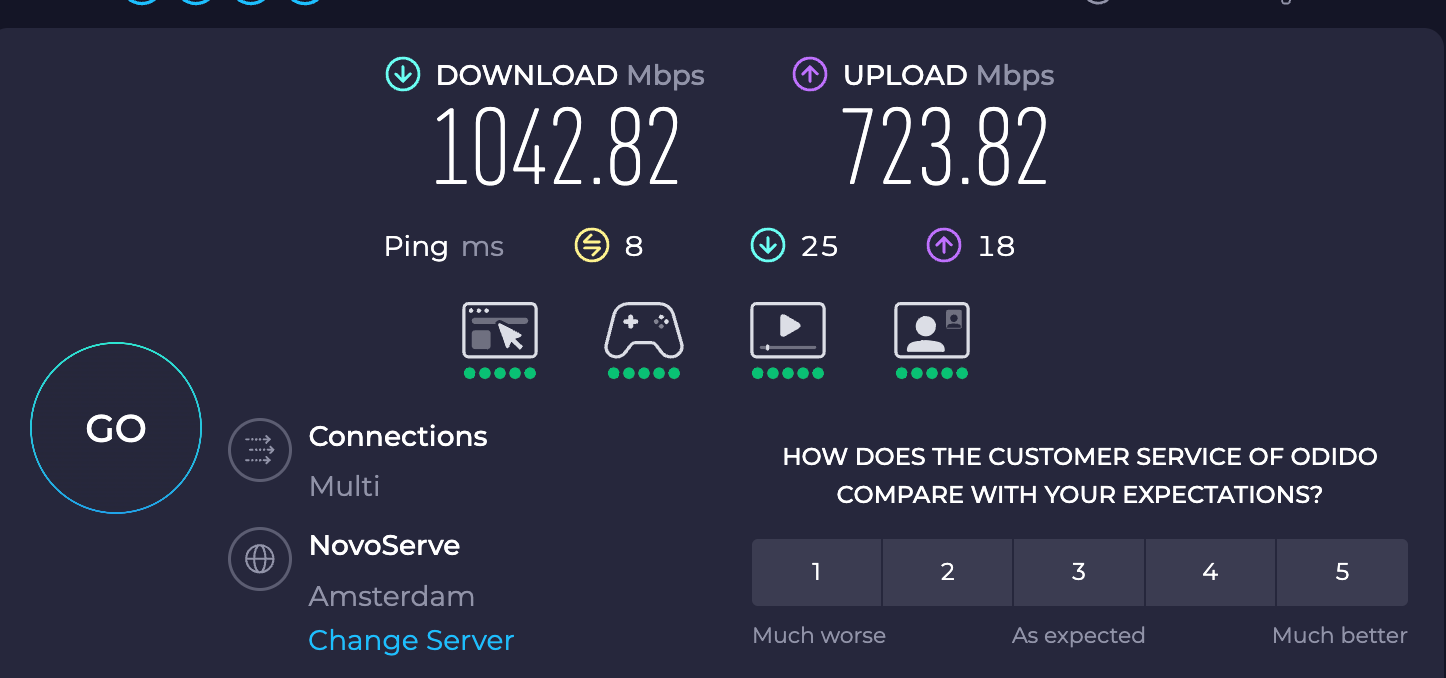This screenshot has height=678, width=1446.
Task: Rate Odido customer service 1
Action: [x=816, y=572]
